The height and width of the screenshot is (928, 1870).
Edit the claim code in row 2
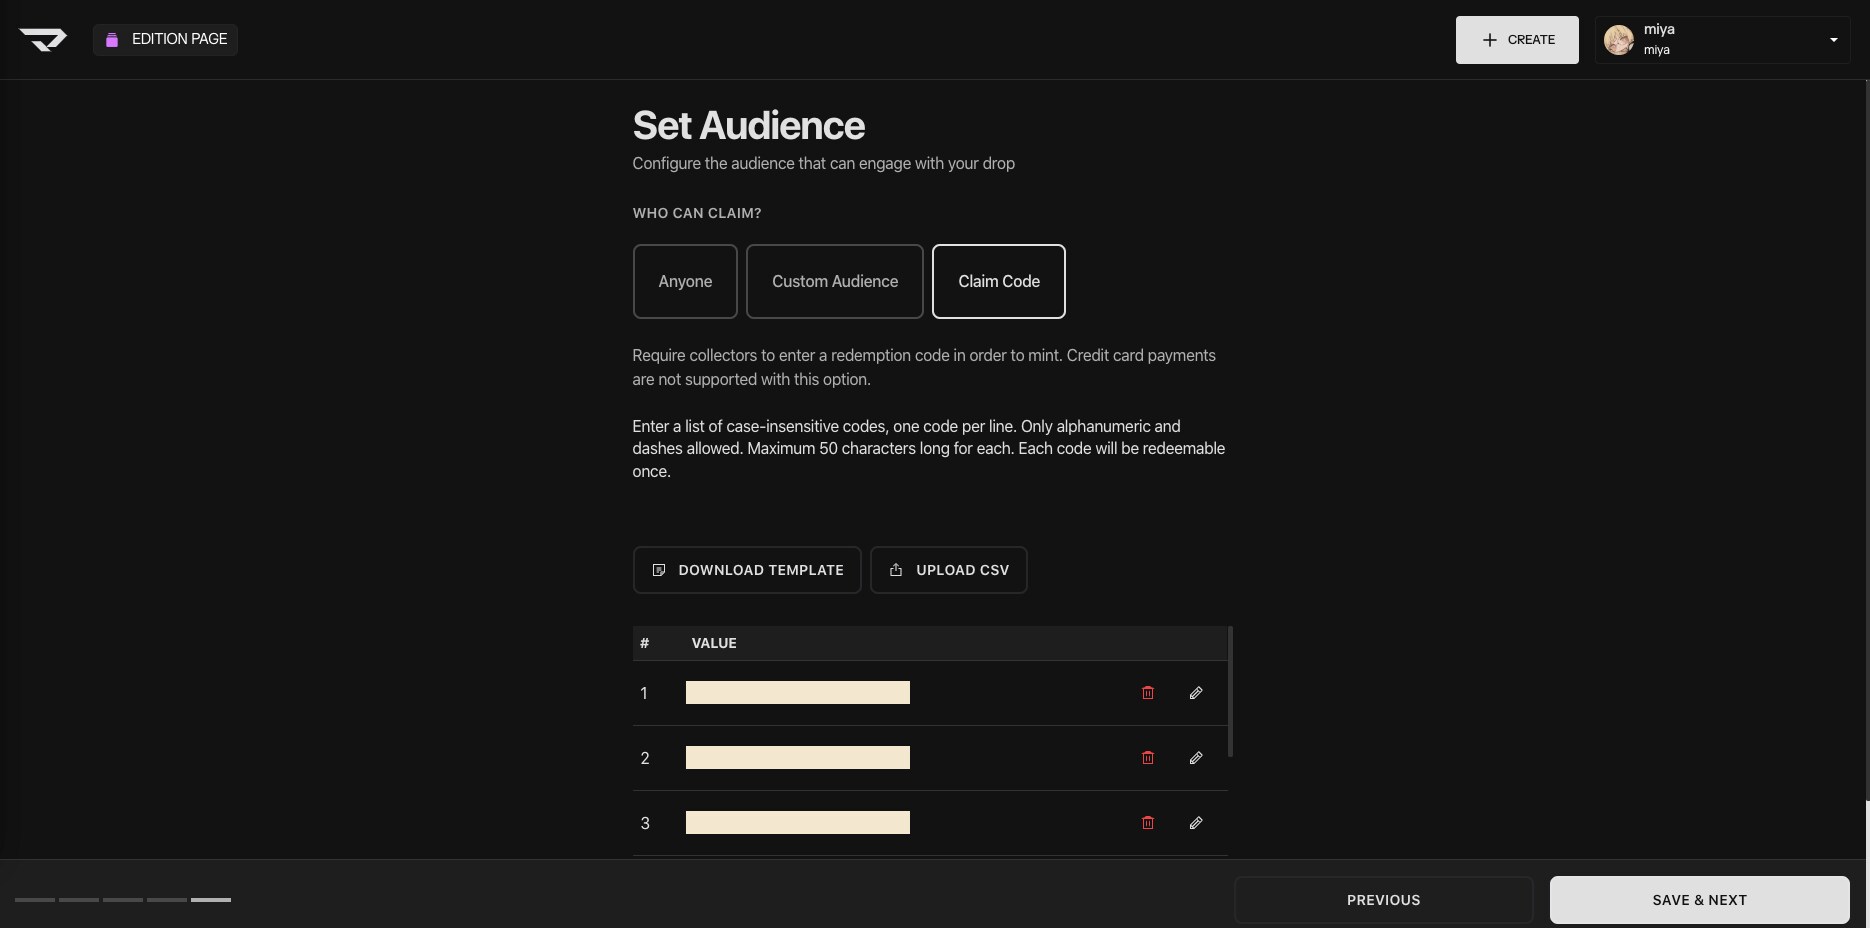(1195, 758)
